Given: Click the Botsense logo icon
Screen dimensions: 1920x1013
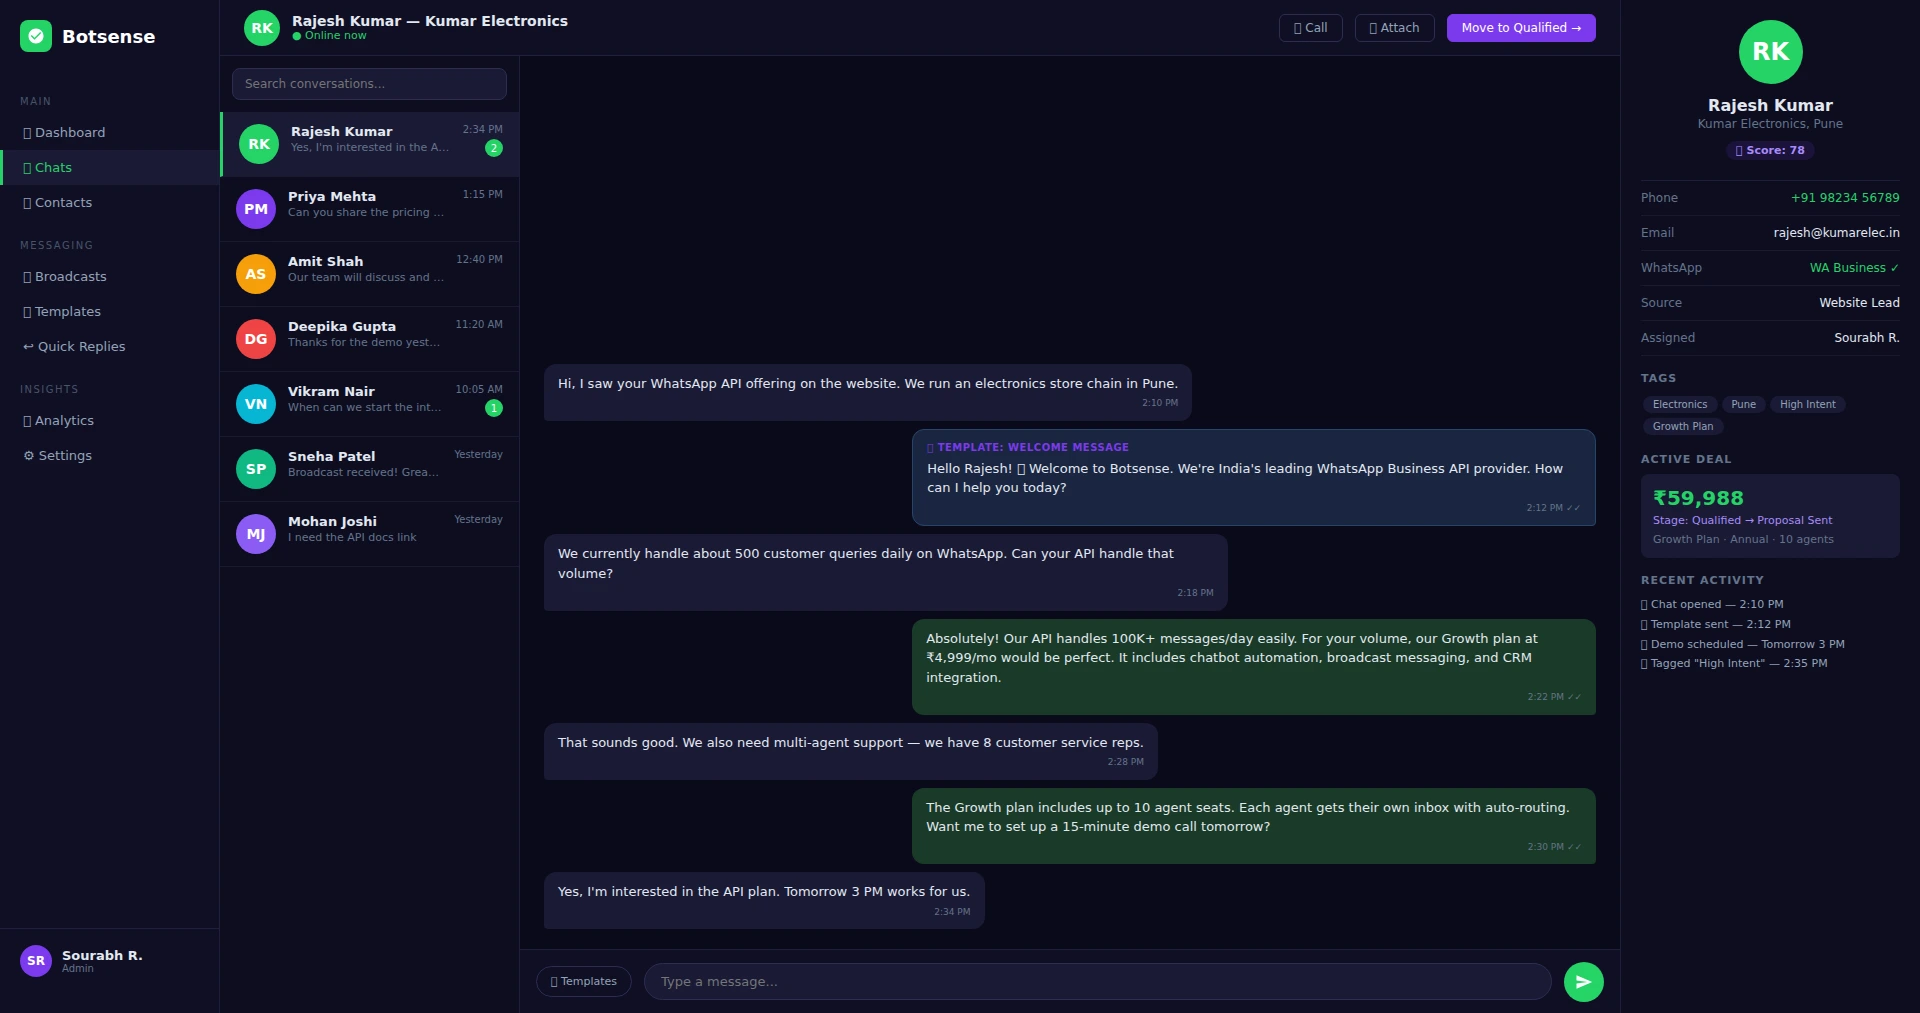Looking at the screenshot, I should [35, 36].
